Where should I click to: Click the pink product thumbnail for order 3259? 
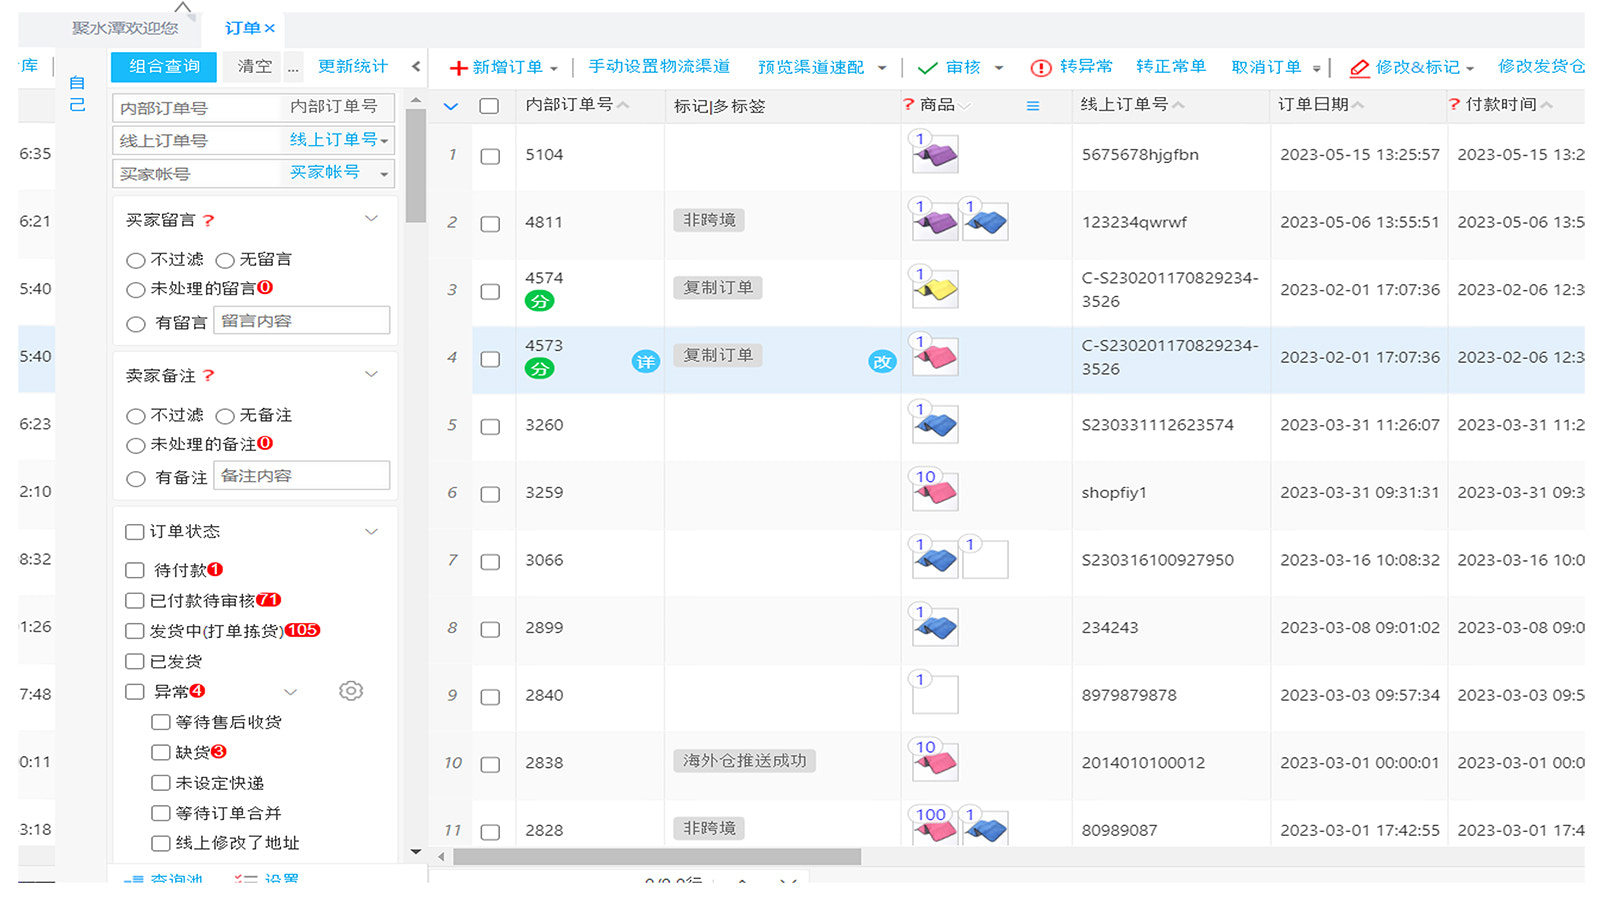936,492
